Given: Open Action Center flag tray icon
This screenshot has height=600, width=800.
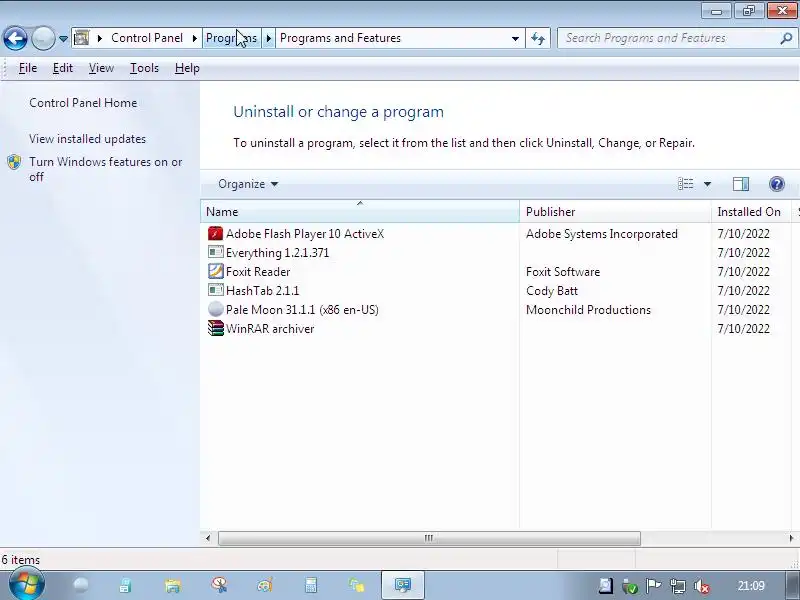Looking at the screenshot, I should [654, 586].
